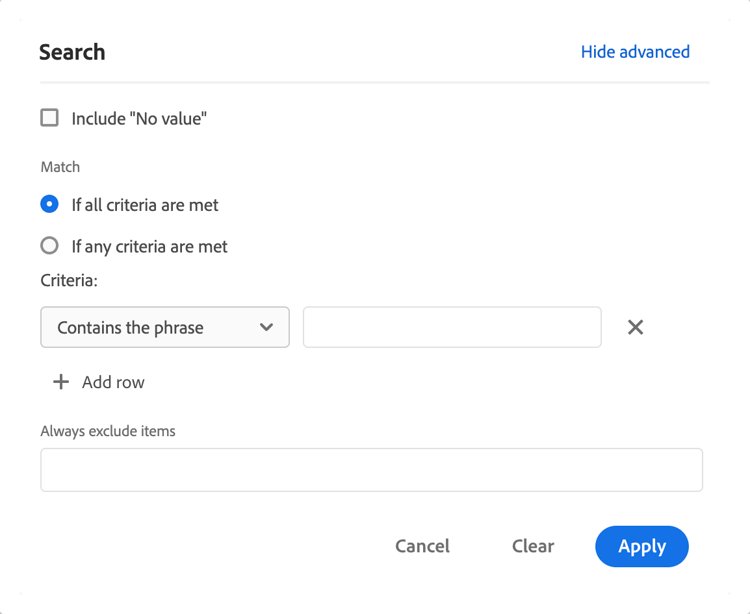Click the Hide advanced link
Image resolution: width=750 pixels, height=614 pixels.
tap(635, 52)
